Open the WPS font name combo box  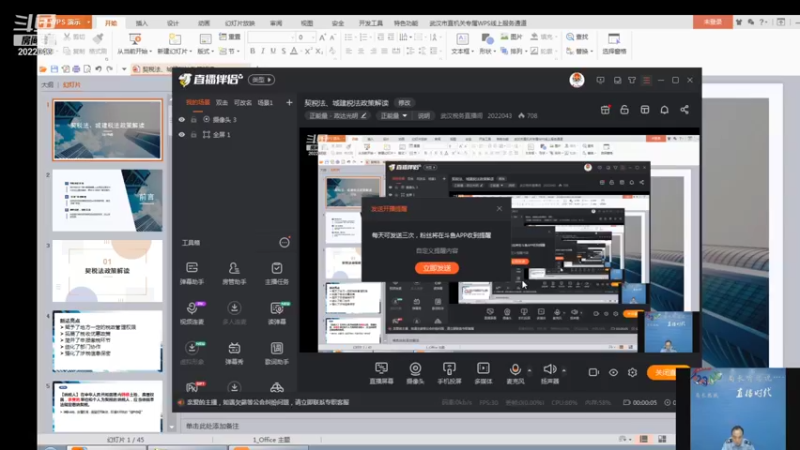(271, 37)
